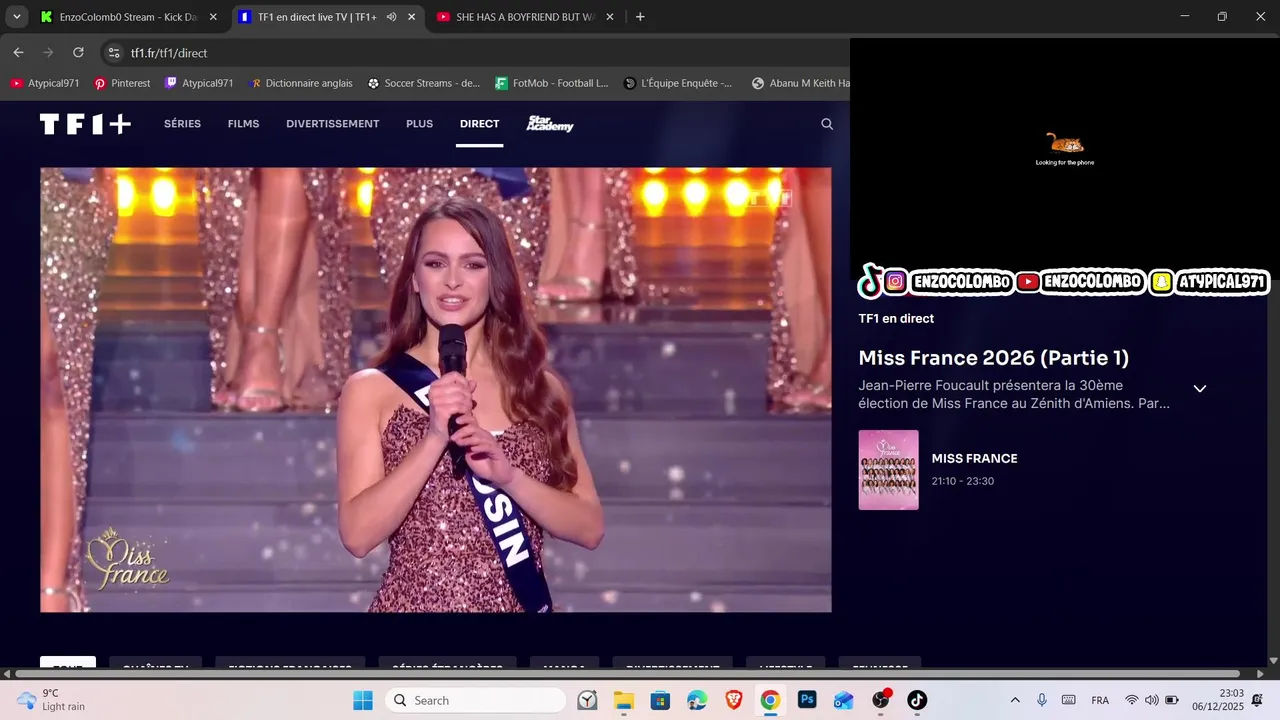Screen dimensions: 1280x720
Task: Open the FRA language switcher
Action: point(1100,700)
